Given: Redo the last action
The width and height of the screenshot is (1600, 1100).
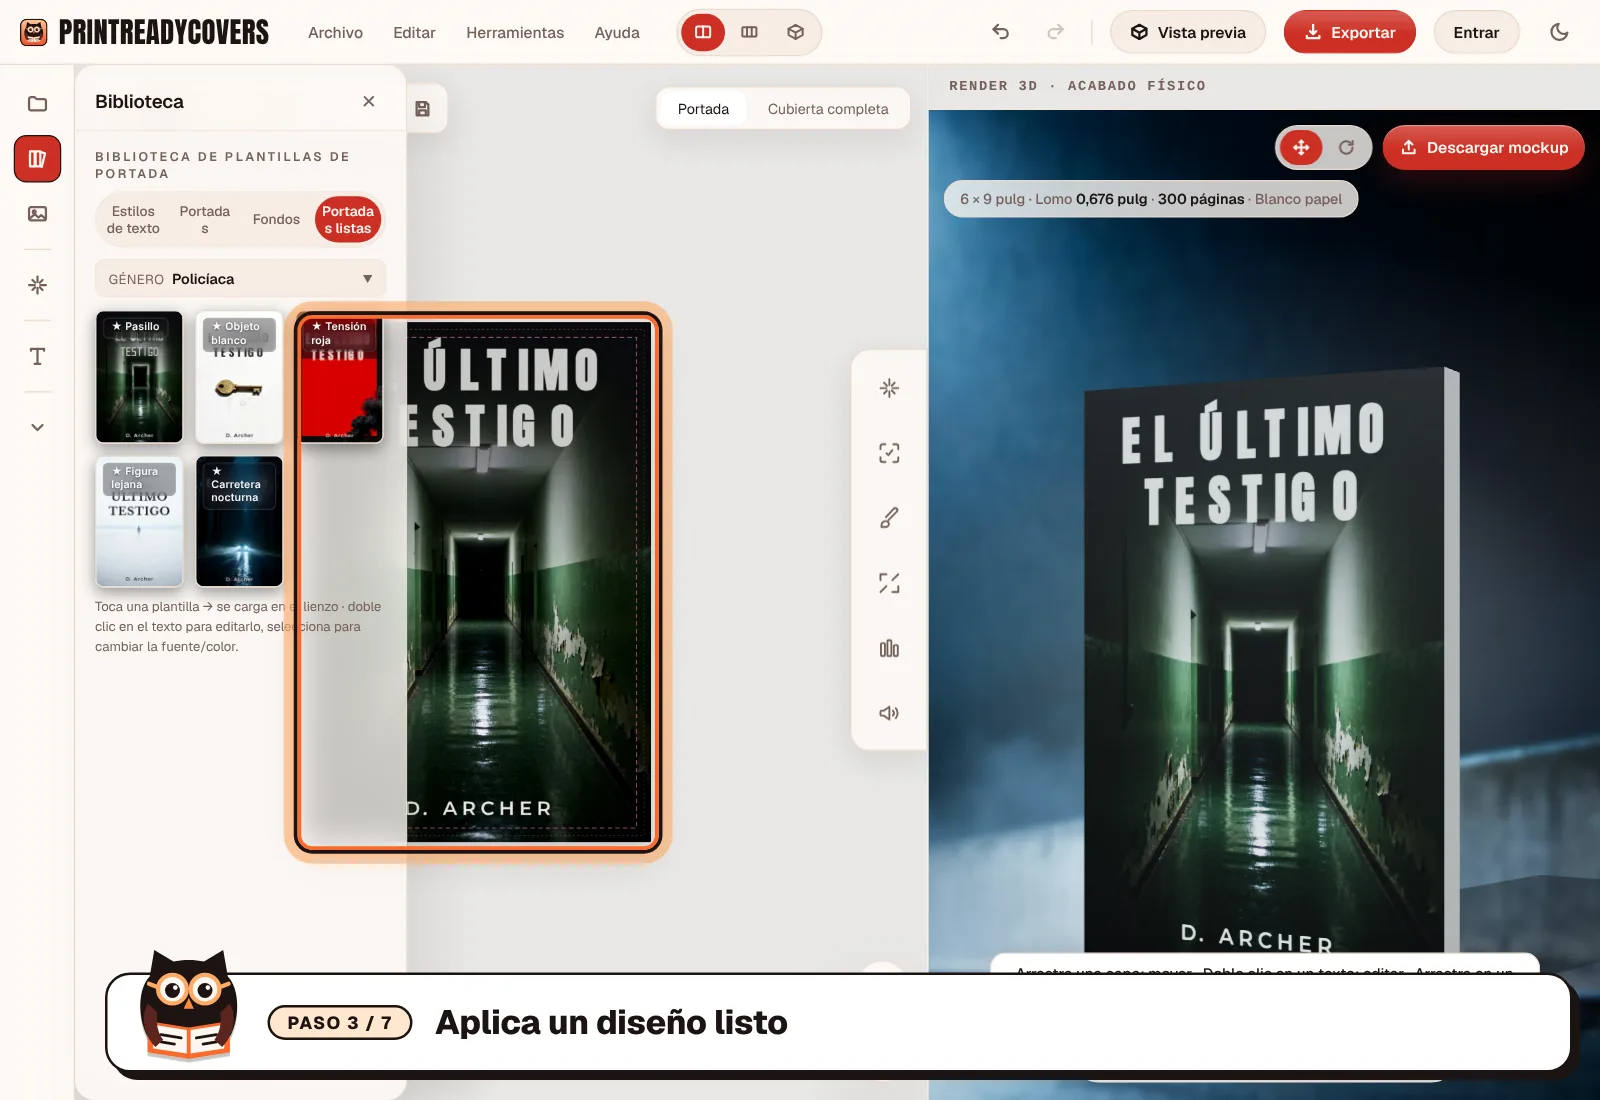Looking at the screenshot, I should pos(1055,32).
